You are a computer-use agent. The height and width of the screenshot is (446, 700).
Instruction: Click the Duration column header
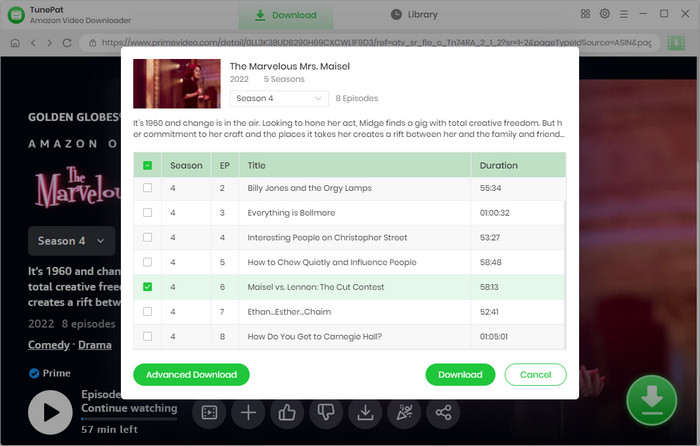[518, 166]
